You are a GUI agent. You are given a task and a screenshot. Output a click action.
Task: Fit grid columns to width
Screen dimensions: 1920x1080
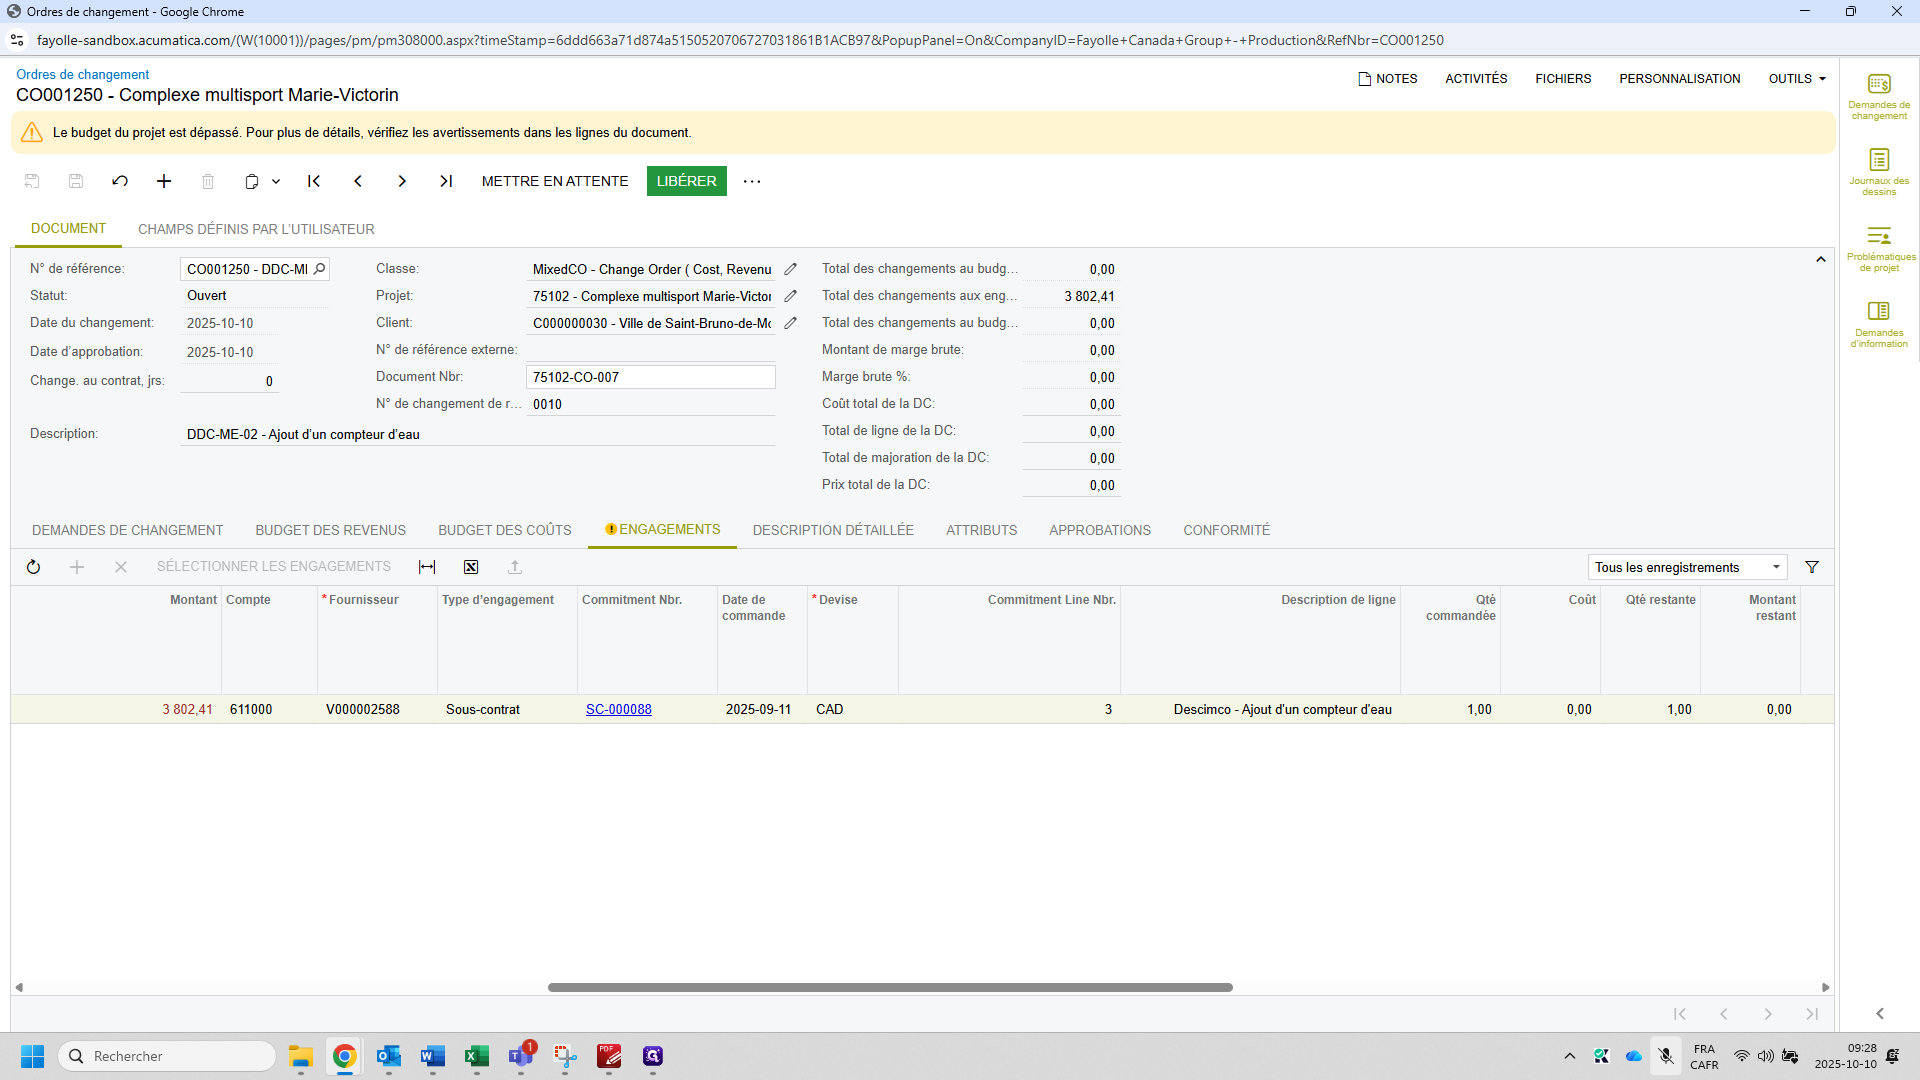click(x=427, y=567)
